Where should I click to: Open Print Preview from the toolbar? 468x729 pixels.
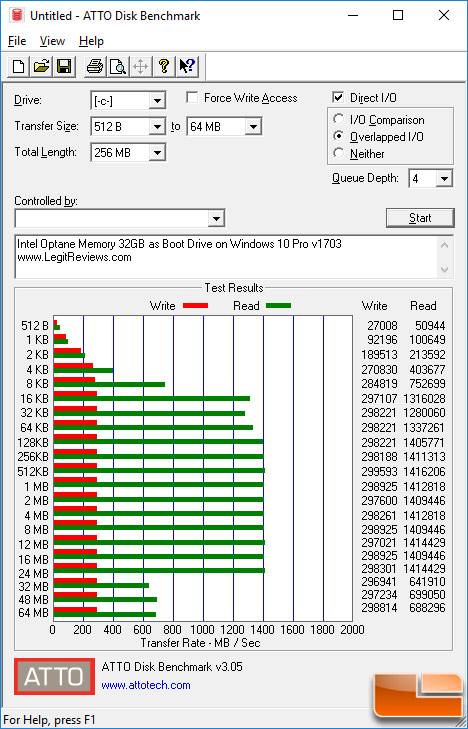(x=118, y=66)
